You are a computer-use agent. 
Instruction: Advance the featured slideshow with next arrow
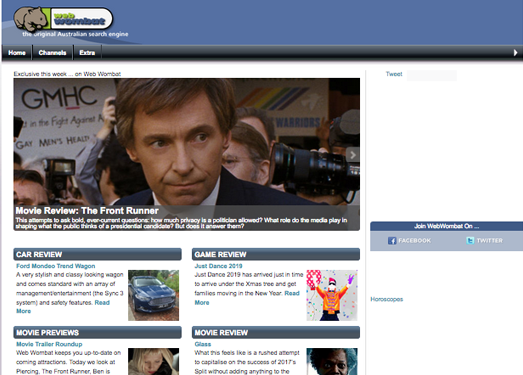pos(353,155)
